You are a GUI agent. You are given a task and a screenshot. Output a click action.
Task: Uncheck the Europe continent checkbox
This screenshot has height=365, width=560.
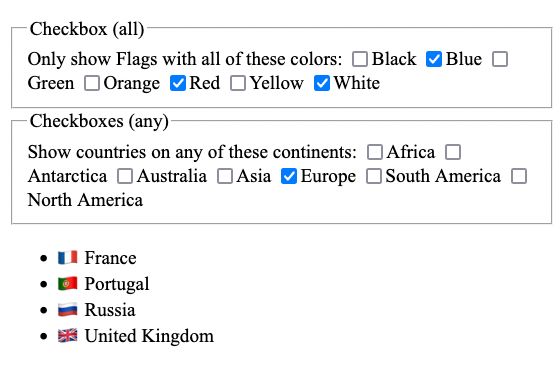point(289,176)
